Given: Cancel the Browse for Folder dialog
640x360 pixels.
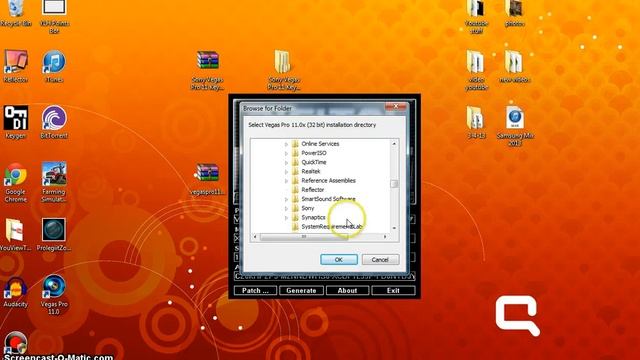Looking at the screenshot, I should point(380,260).
